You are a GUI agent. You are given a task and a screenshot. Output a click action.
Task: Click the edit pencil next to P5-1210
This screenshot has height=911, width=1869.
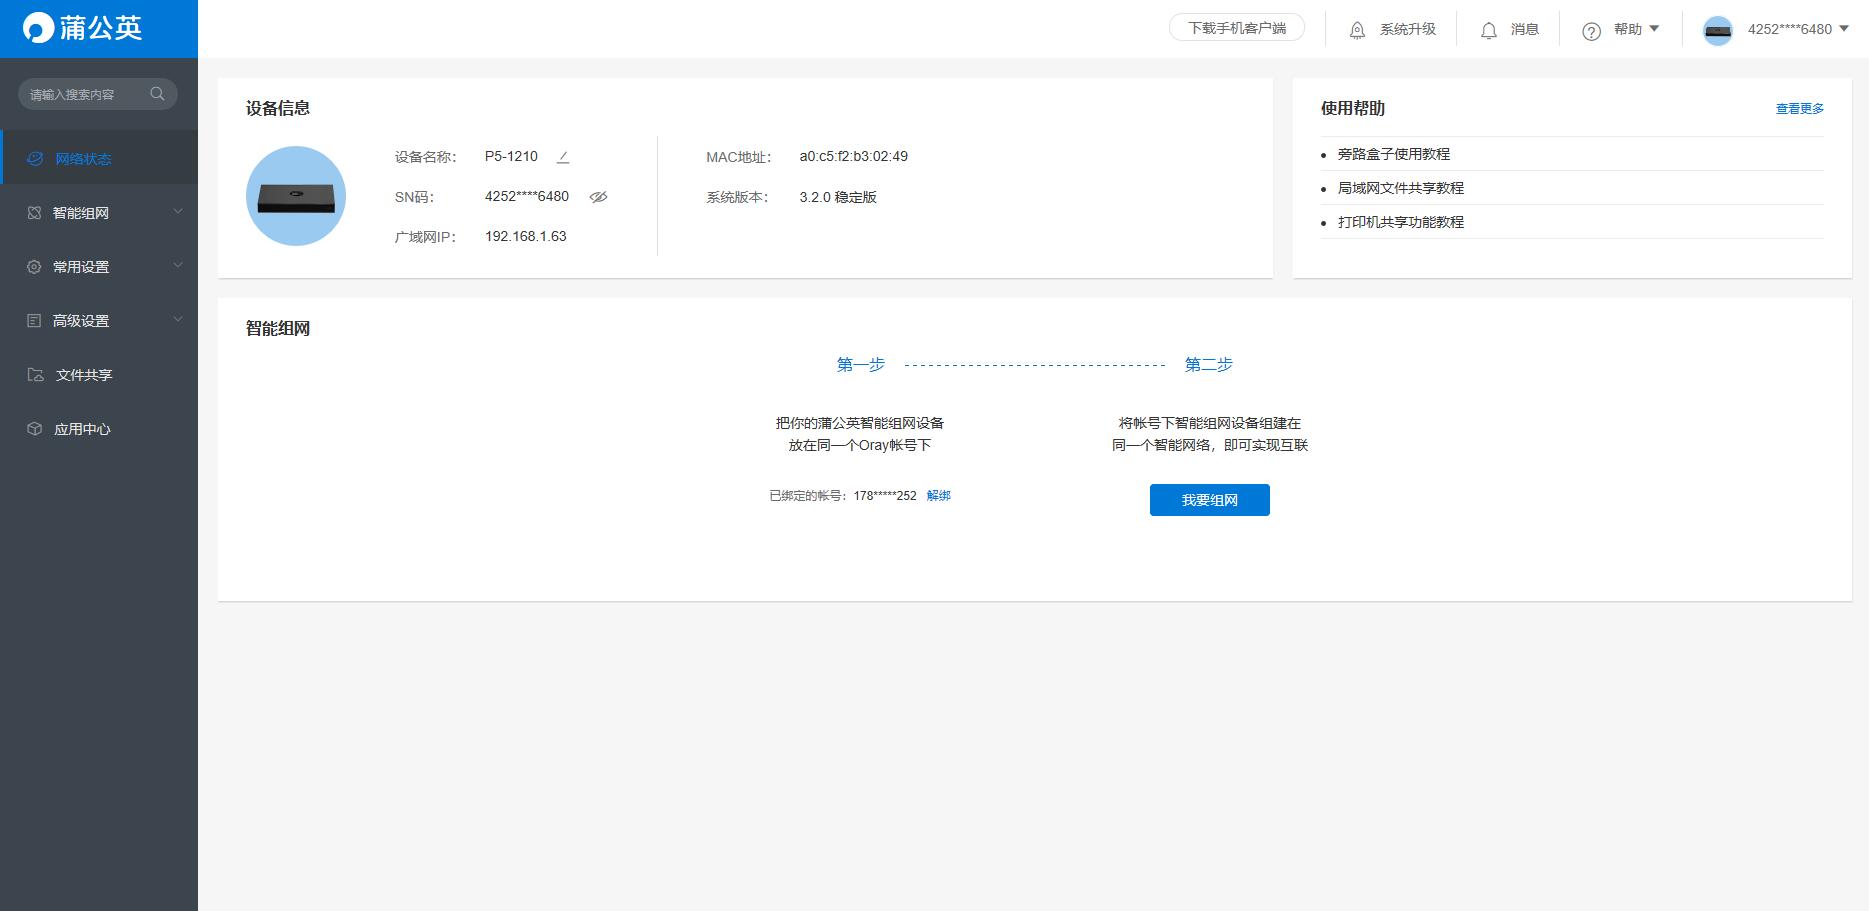563,156
